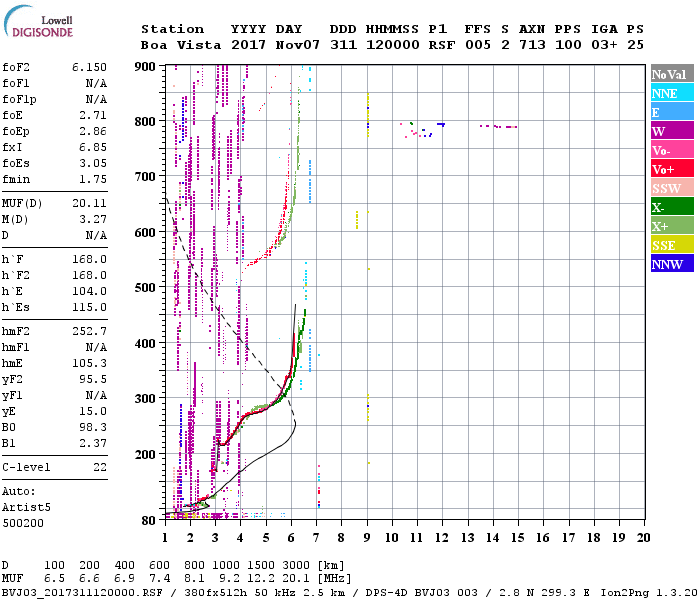
Task: Click the foEp value 2.86
Action: pos(93,131)
